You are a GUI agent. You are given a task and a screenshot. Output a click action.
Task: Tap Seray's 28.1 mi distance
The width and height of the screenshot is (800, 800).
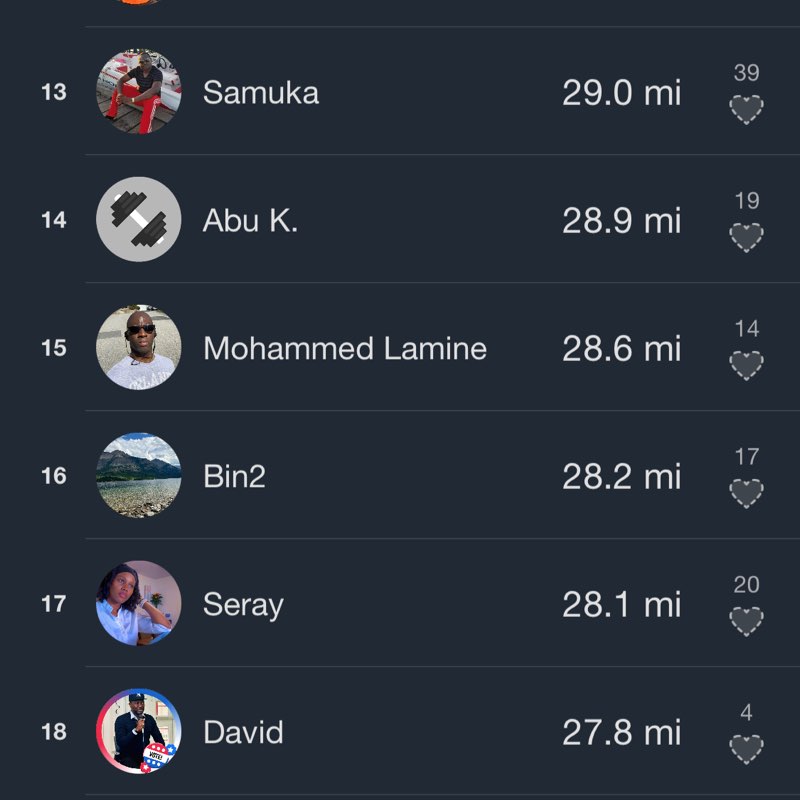point(621,605)
